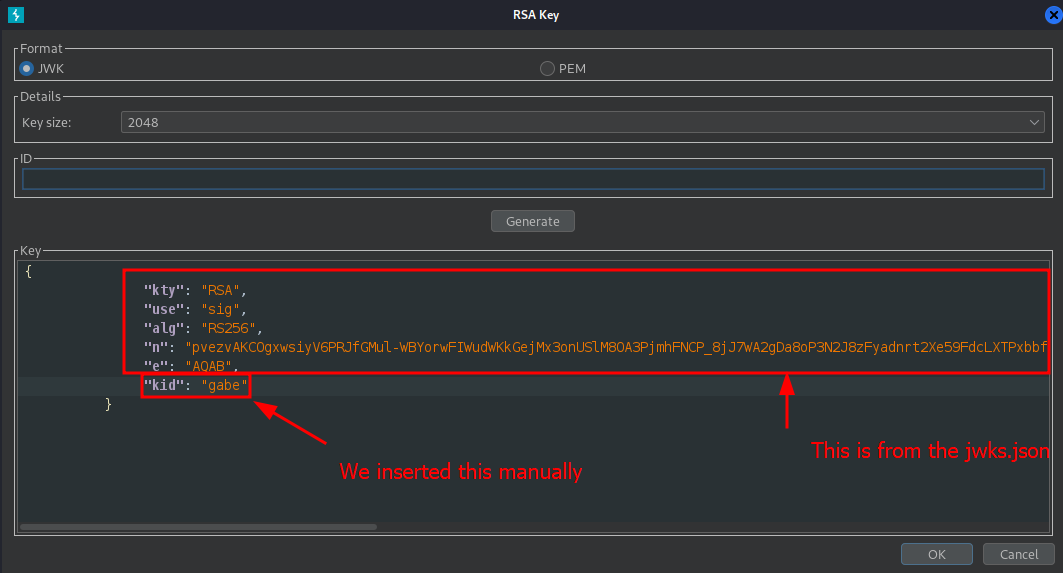
Task: Click the opening brace in the Key editor
Action: point(28,271)
